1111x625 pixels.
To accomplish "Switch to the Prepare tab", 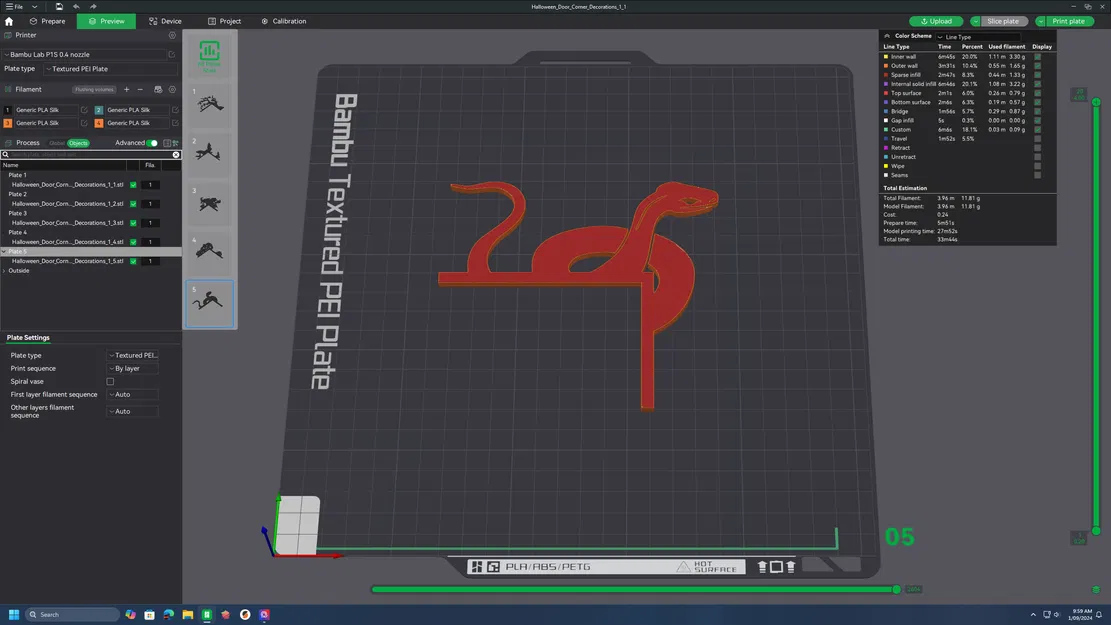I will pos(47,21).
